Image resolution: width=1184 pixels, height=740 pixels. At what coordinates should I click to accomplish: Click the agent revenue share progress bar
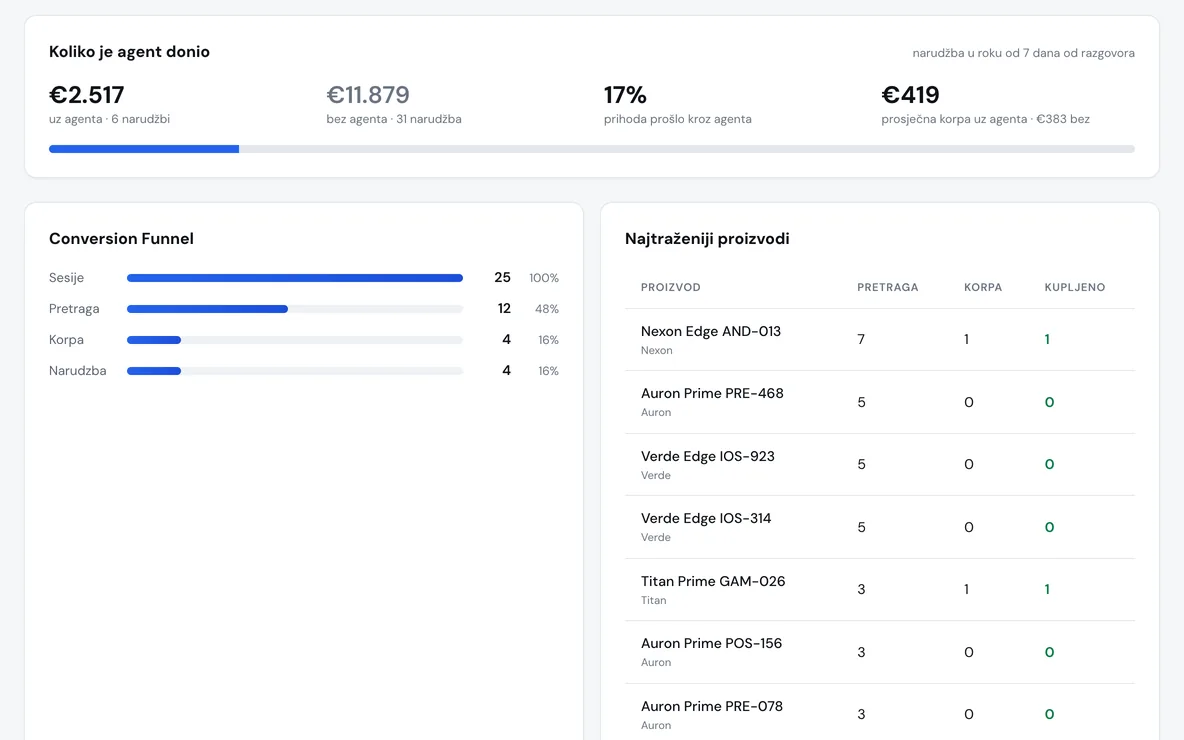pyautogui.click(x=591, y=149)
